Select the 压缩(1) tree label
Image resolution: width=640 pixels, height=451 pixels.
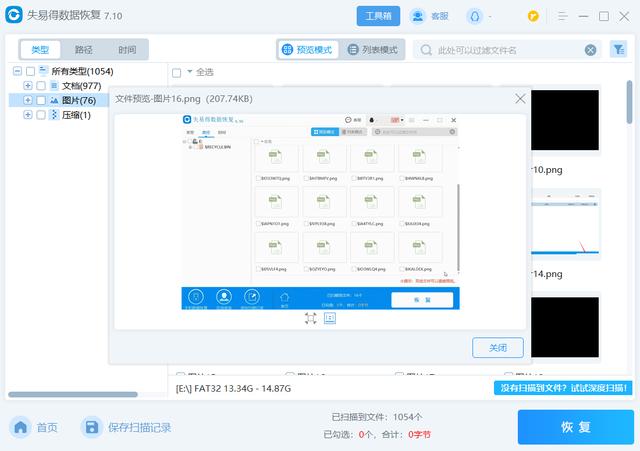[76, 115]
